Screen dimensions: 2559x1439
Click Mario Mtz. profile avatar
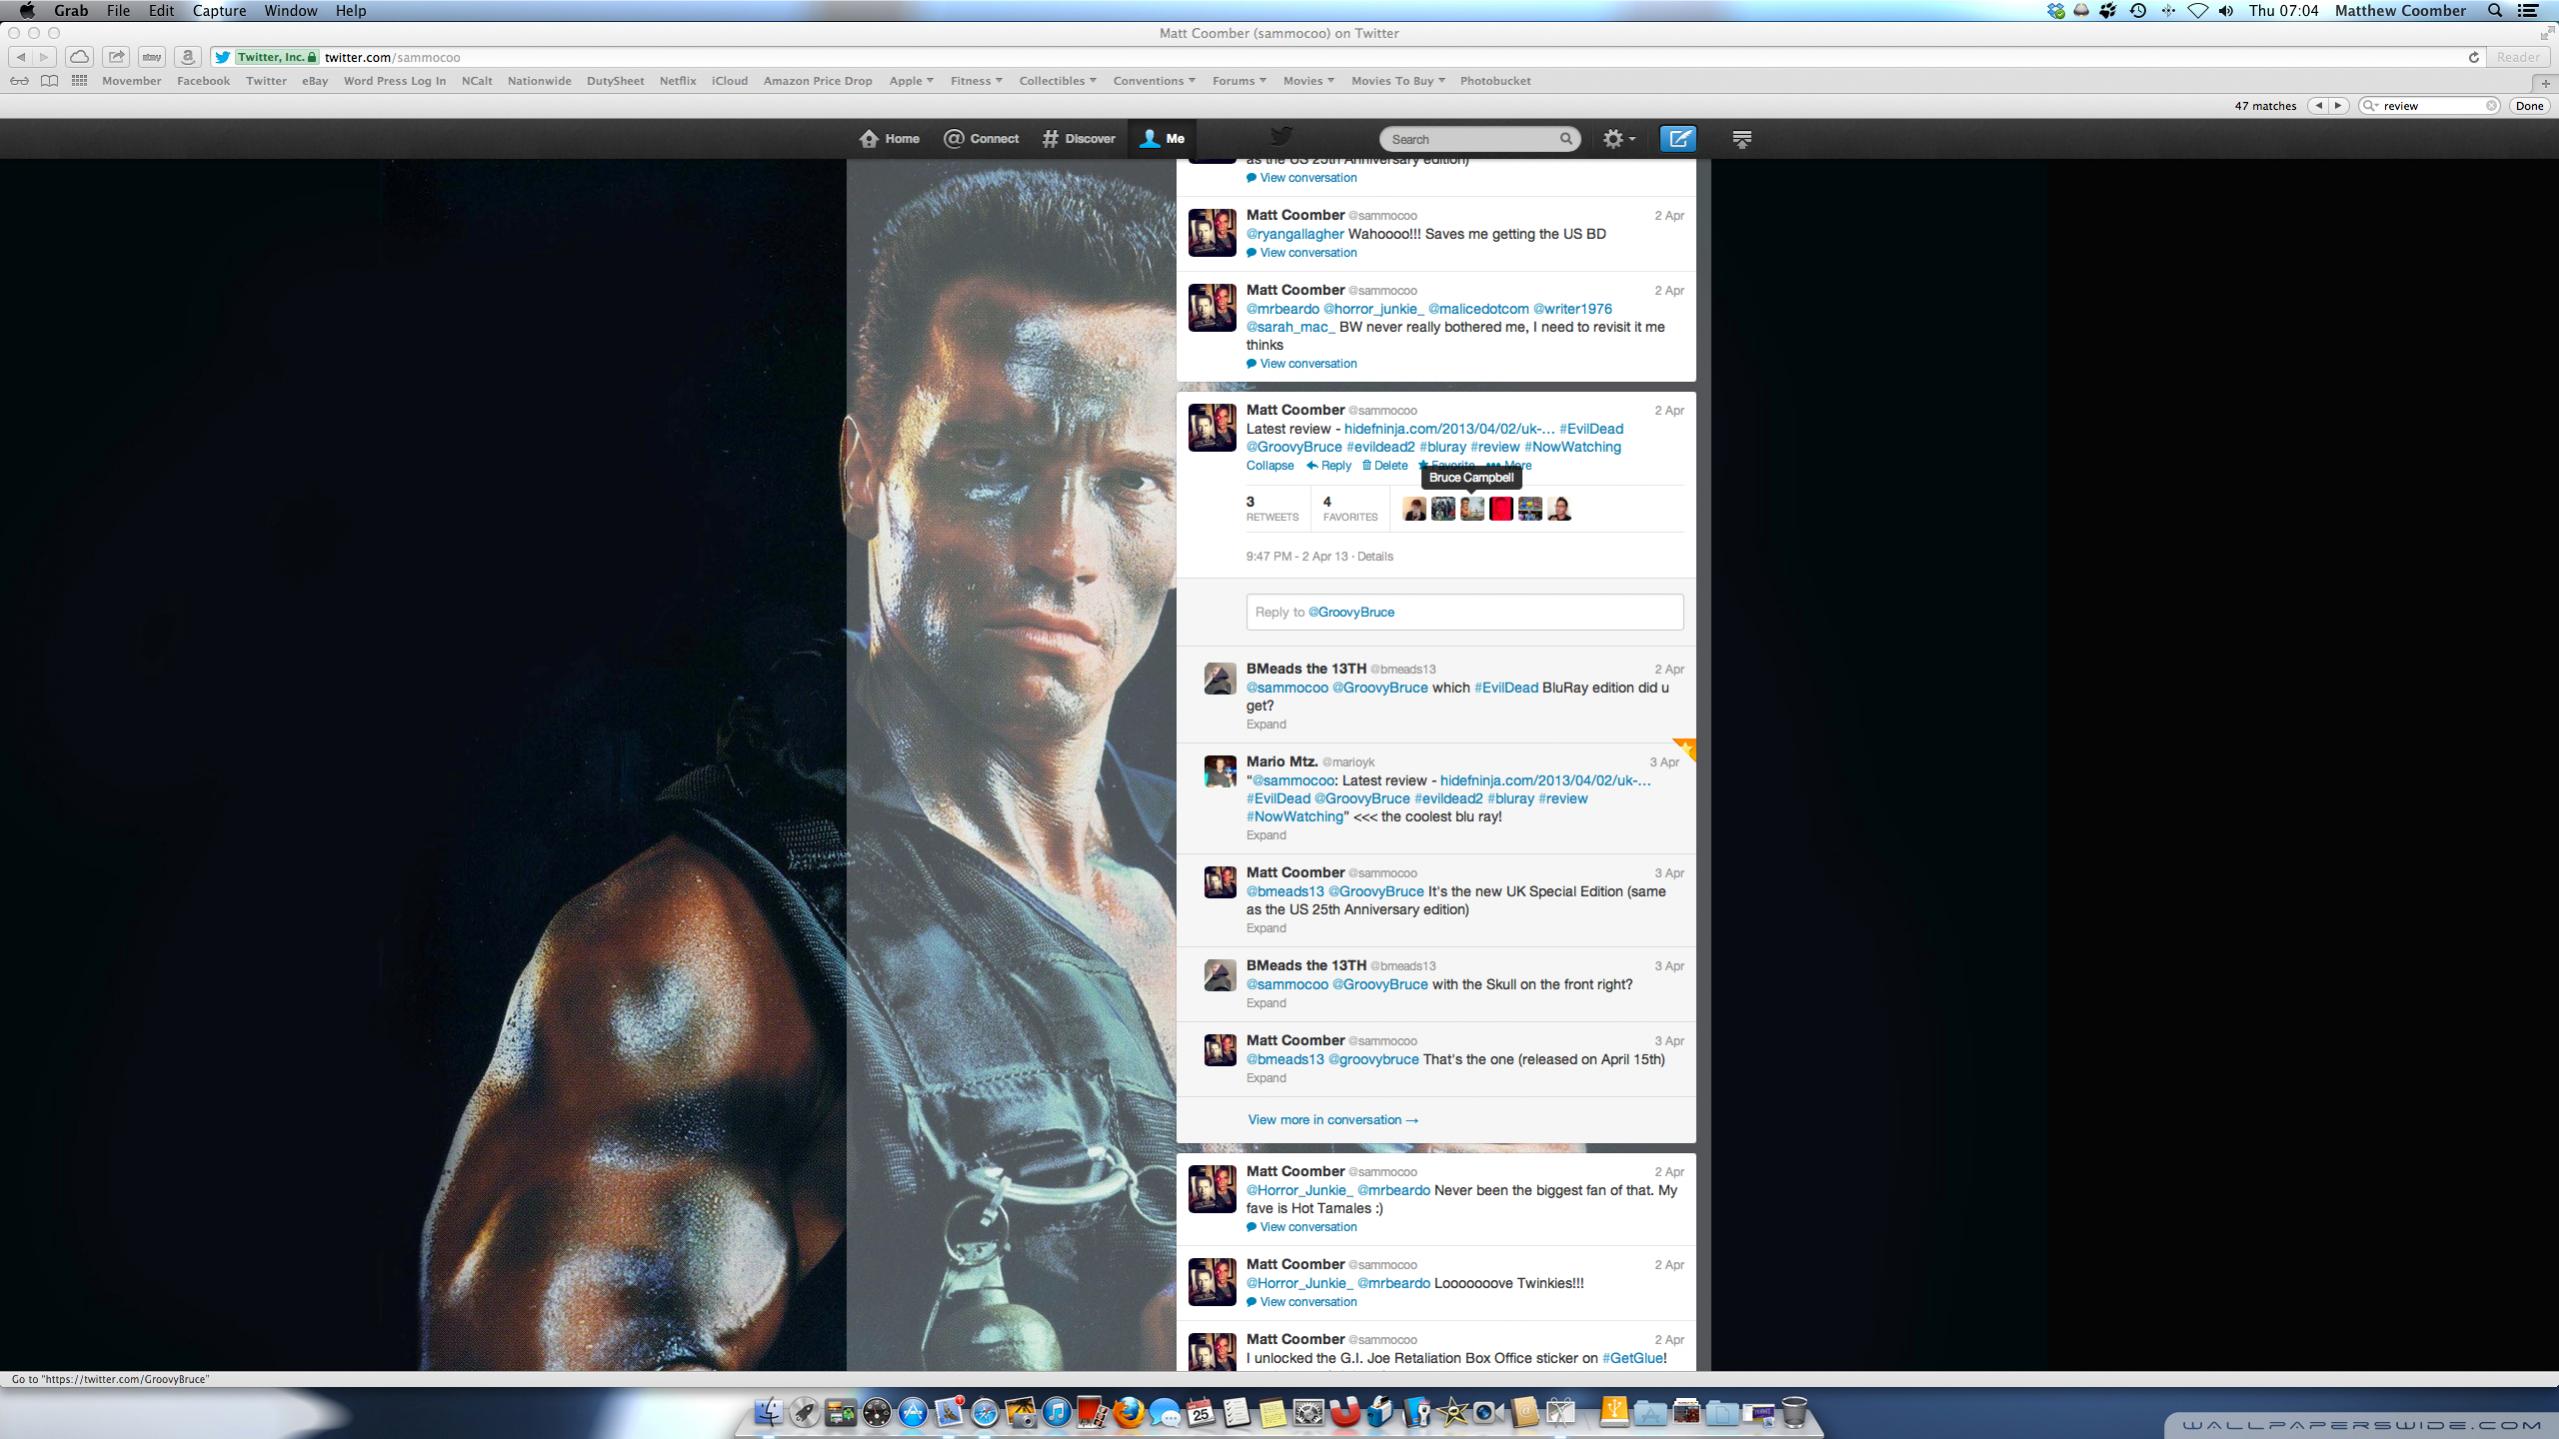(x=1219, y=771)
